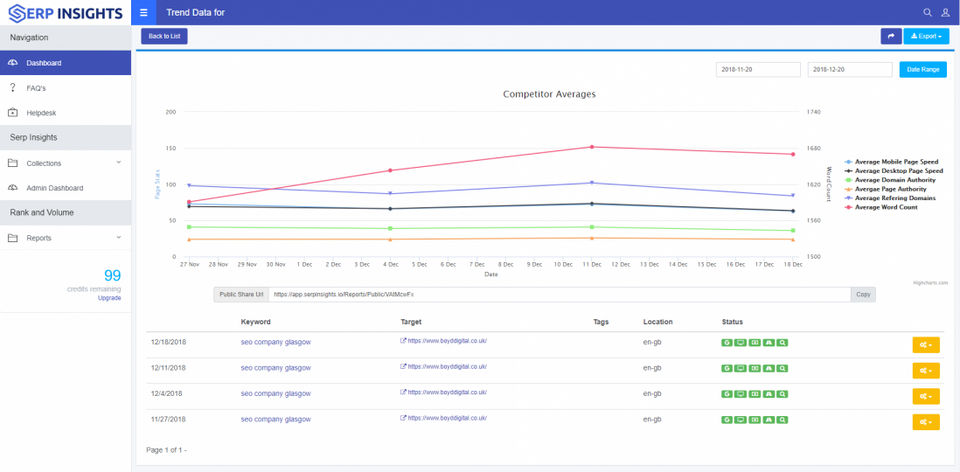Copy the public share URL
This screenshot has height=472, width=960.
[863, 294]
